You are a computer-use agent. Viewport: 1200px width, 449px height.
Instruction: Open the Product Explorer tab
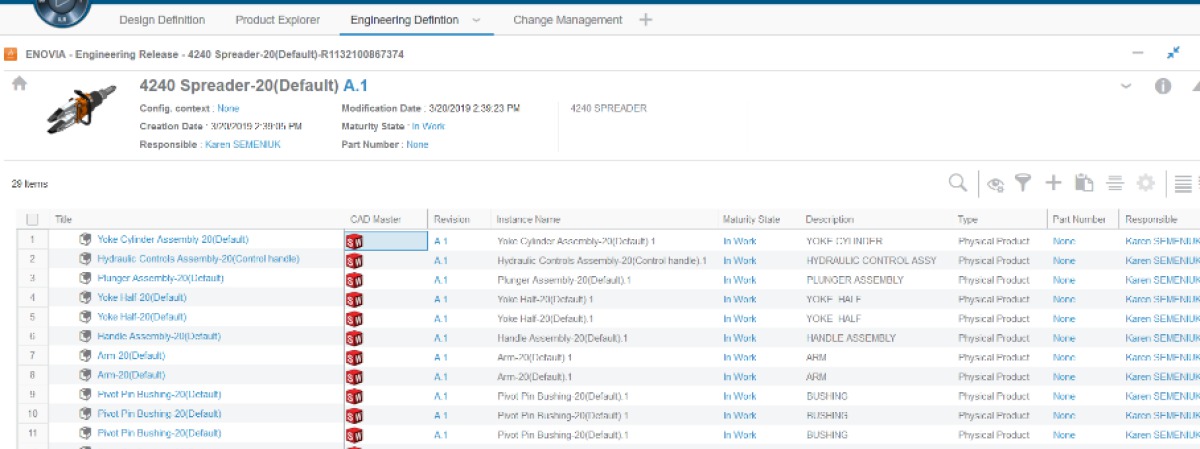coord(278,20)
